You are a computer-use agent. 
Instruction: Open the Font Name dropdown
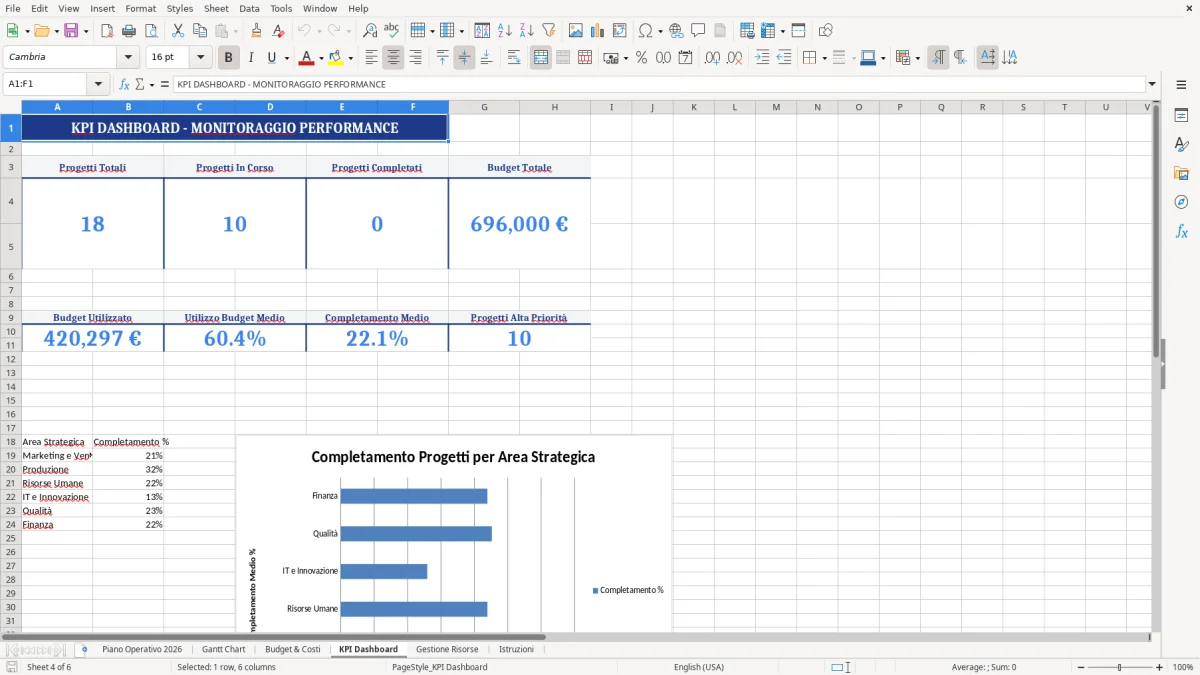[128, 57]
